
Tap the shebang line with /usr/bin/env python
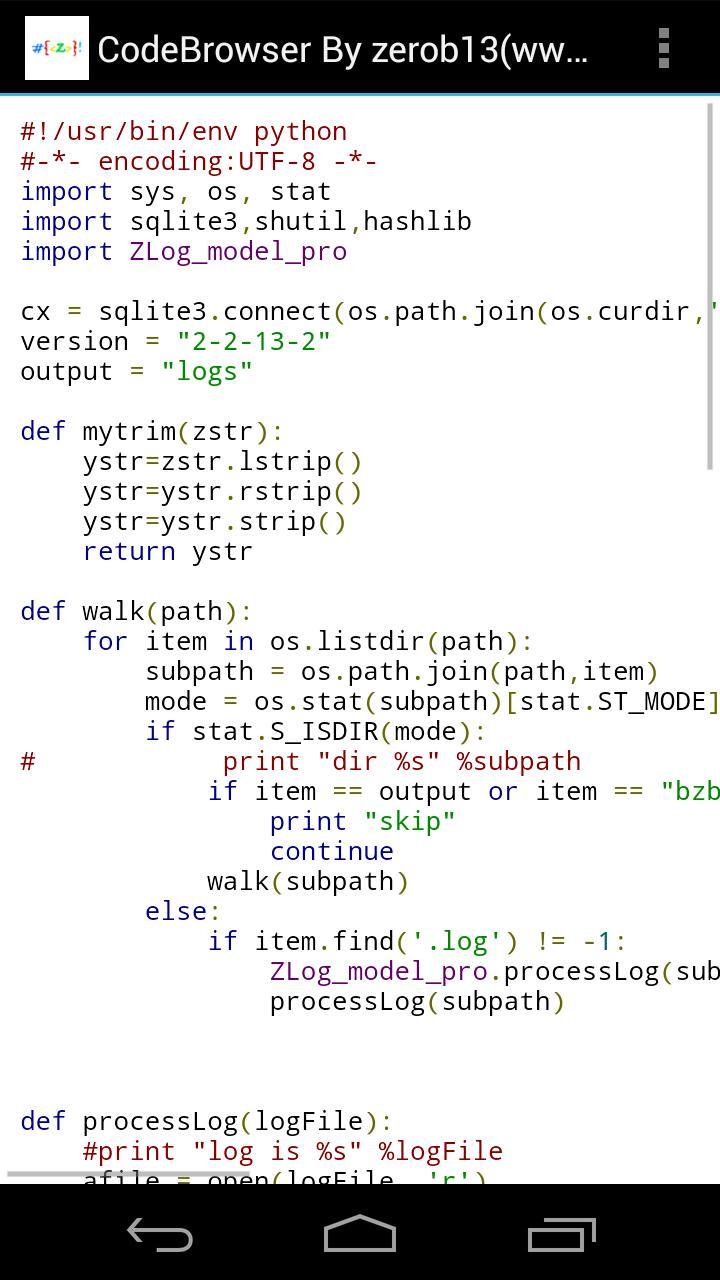pos(184,131)
